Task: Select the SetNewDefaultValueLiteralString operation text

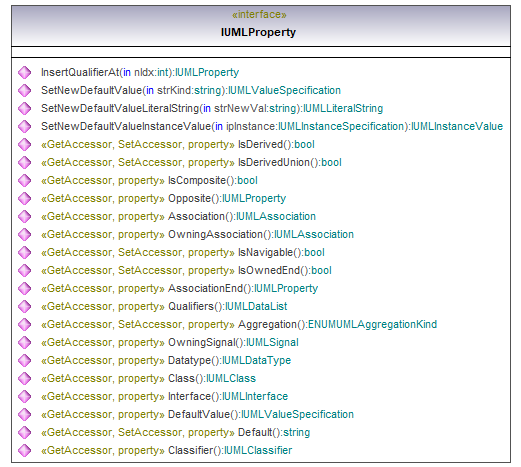Action: coord(212,108)
